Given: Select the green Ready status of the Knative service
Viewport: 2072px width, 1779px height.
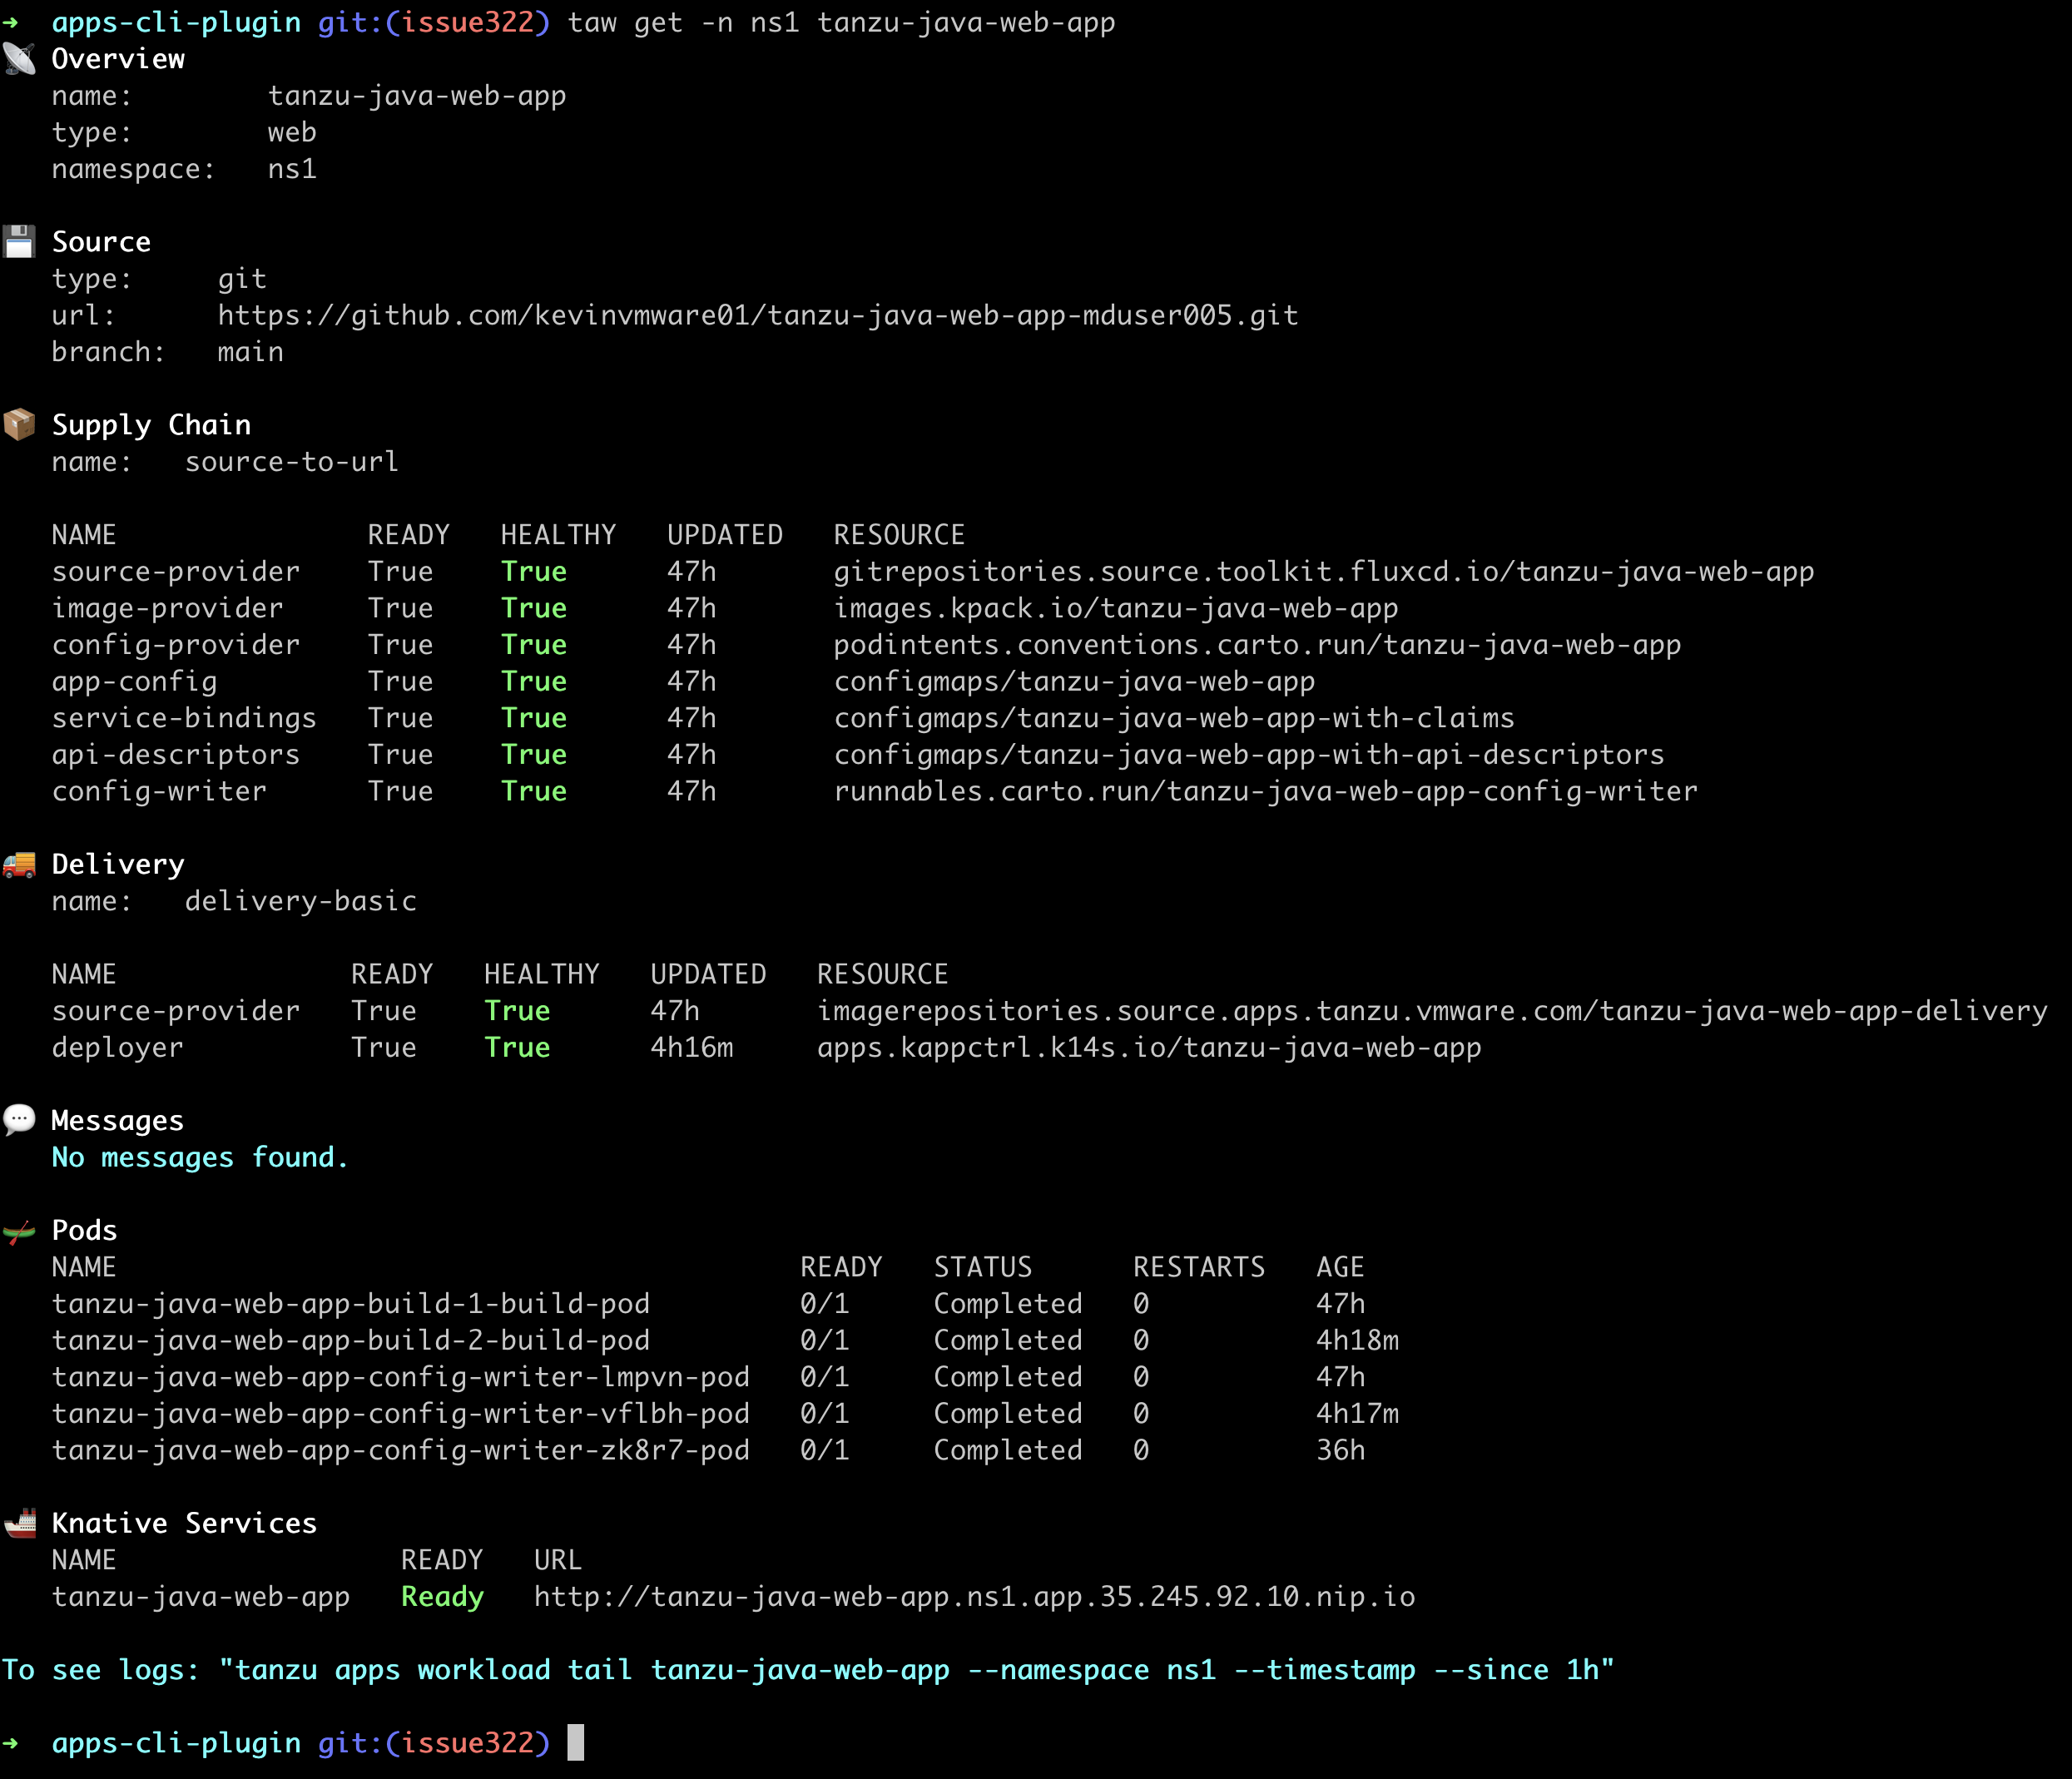Looking at the screenshot, I should (442, 1596).
